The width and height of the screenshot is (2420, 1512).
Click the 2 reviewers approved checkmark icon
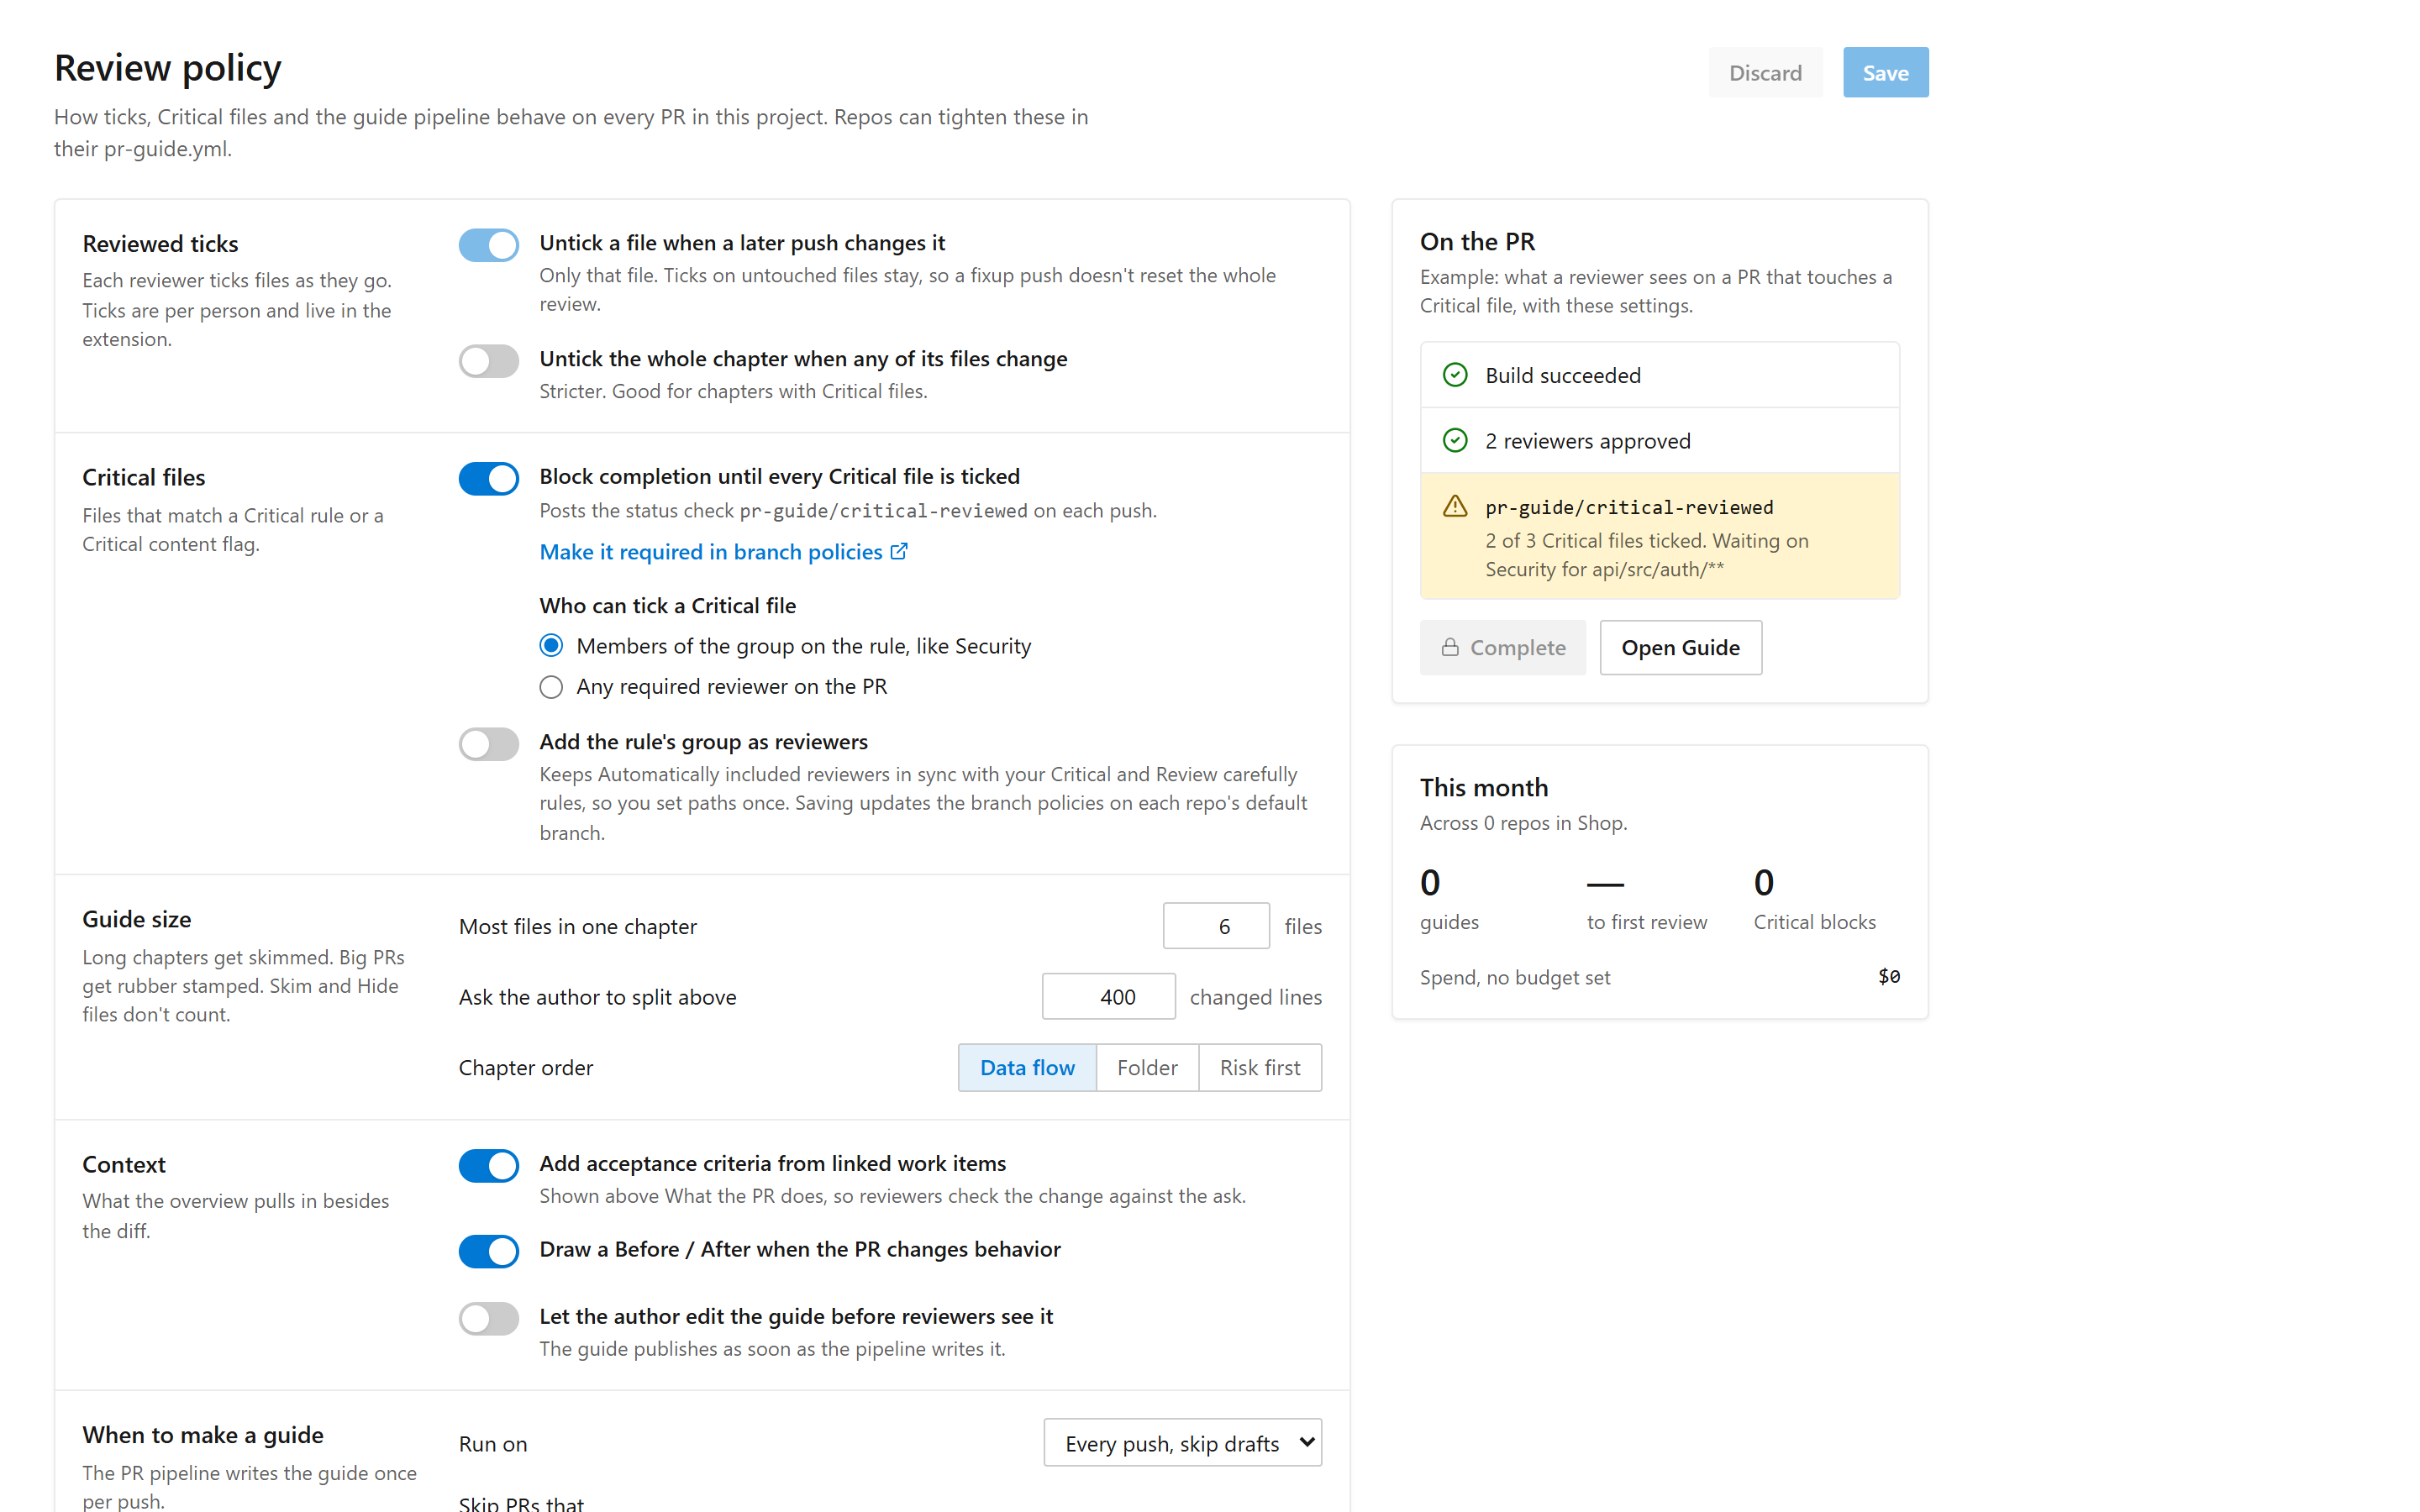point(1455,440)
